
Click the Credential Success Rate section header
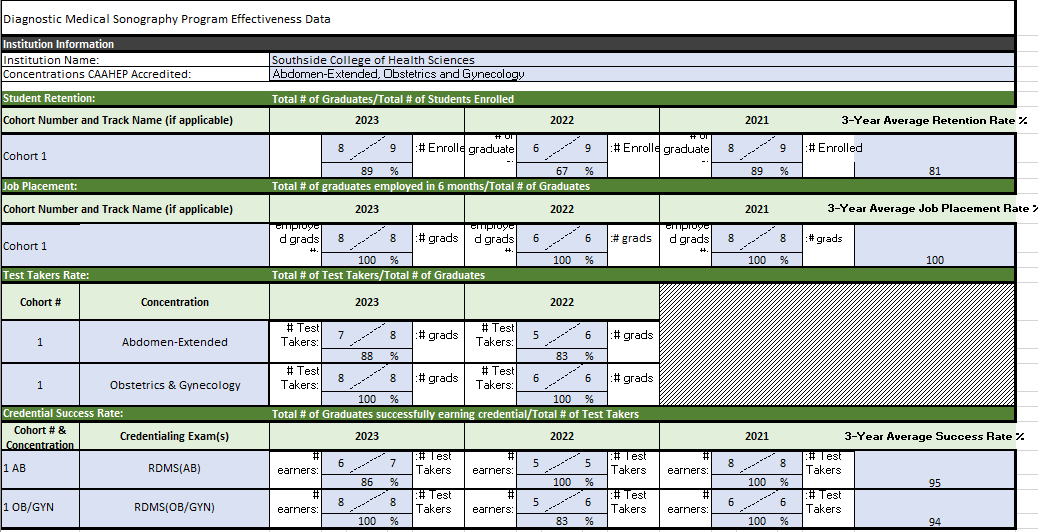point(63,414)
